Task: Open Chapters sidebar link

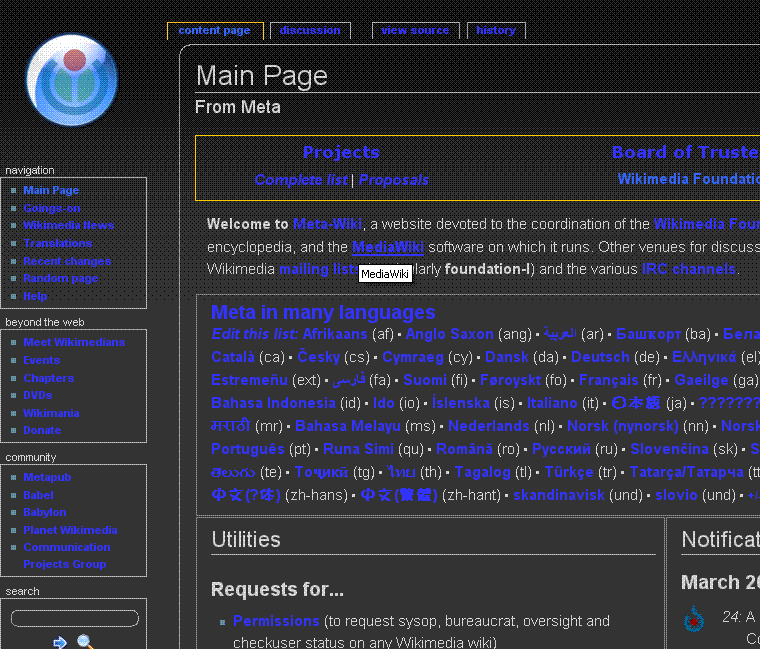Action: 48,378
